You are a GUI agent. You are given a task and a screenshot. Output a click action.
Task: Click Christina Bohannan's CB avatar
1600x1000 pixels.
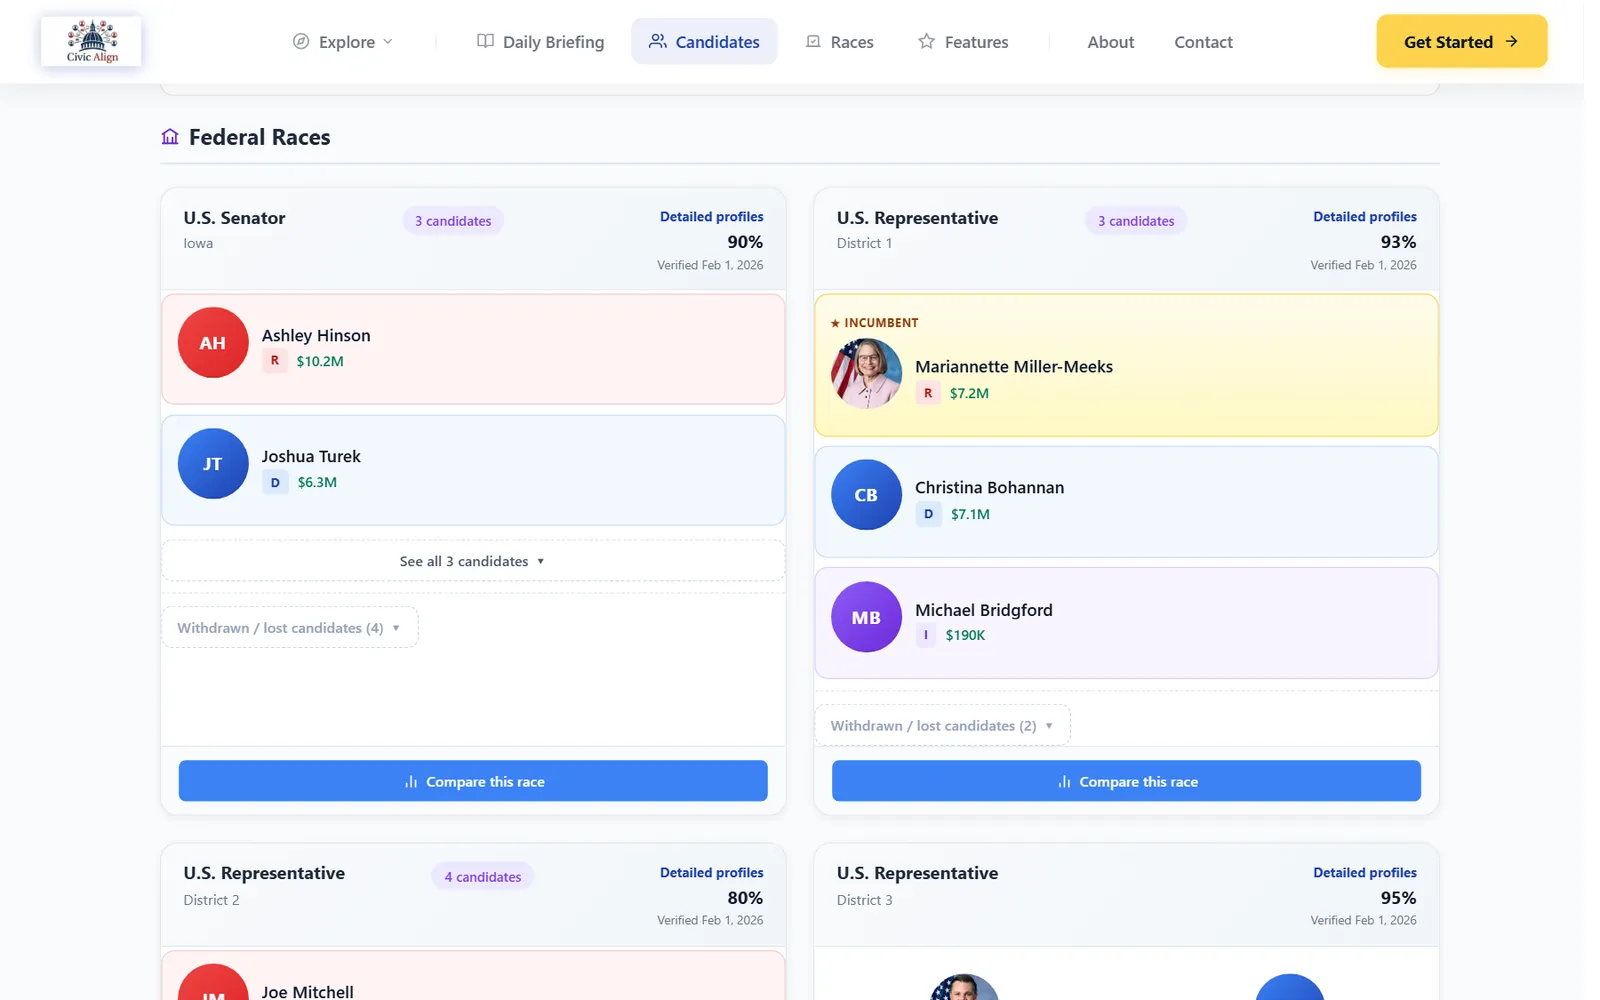click(x=866, y=495)
